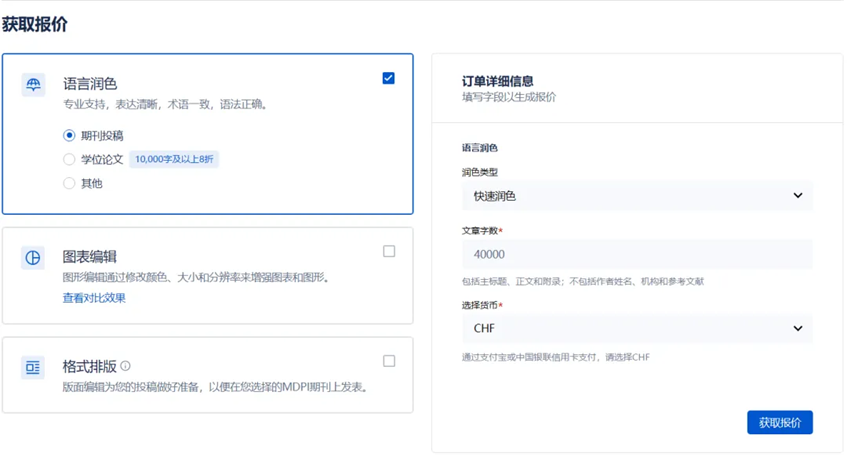Click the 10,000字及以上8折 discount badge
Viewport: 847px width, 457px height.
(x=174, y=159)
